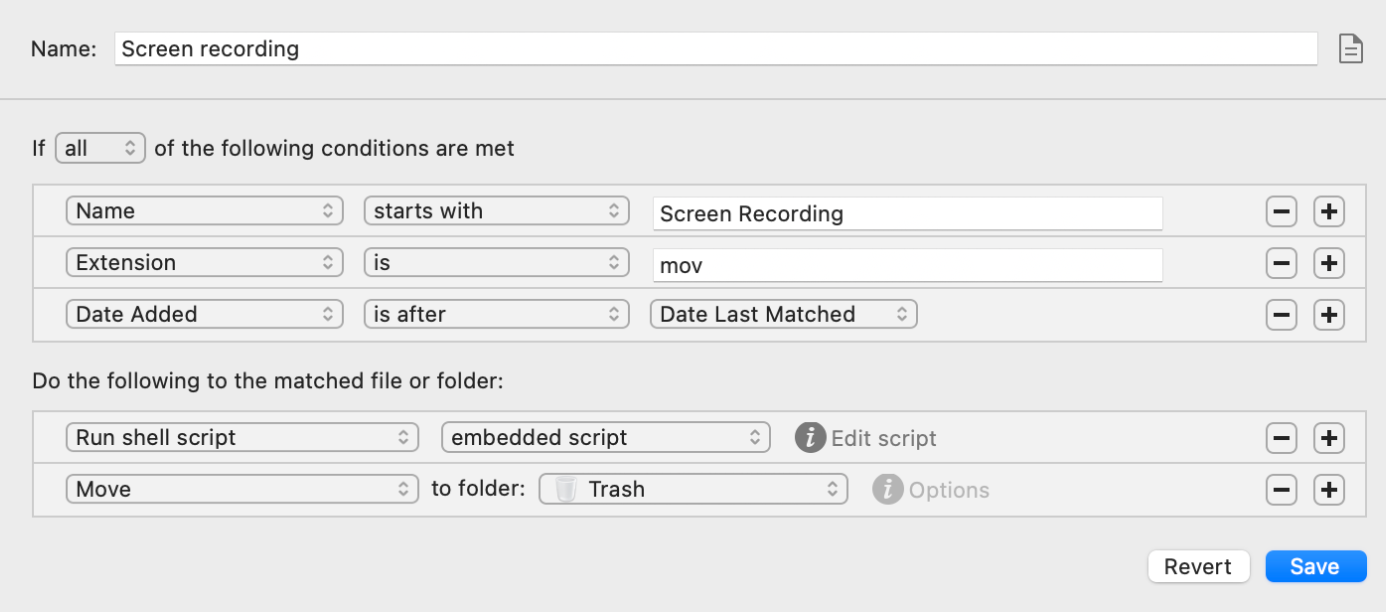Remove the Run shell script action

click(x=1281, y=438)
